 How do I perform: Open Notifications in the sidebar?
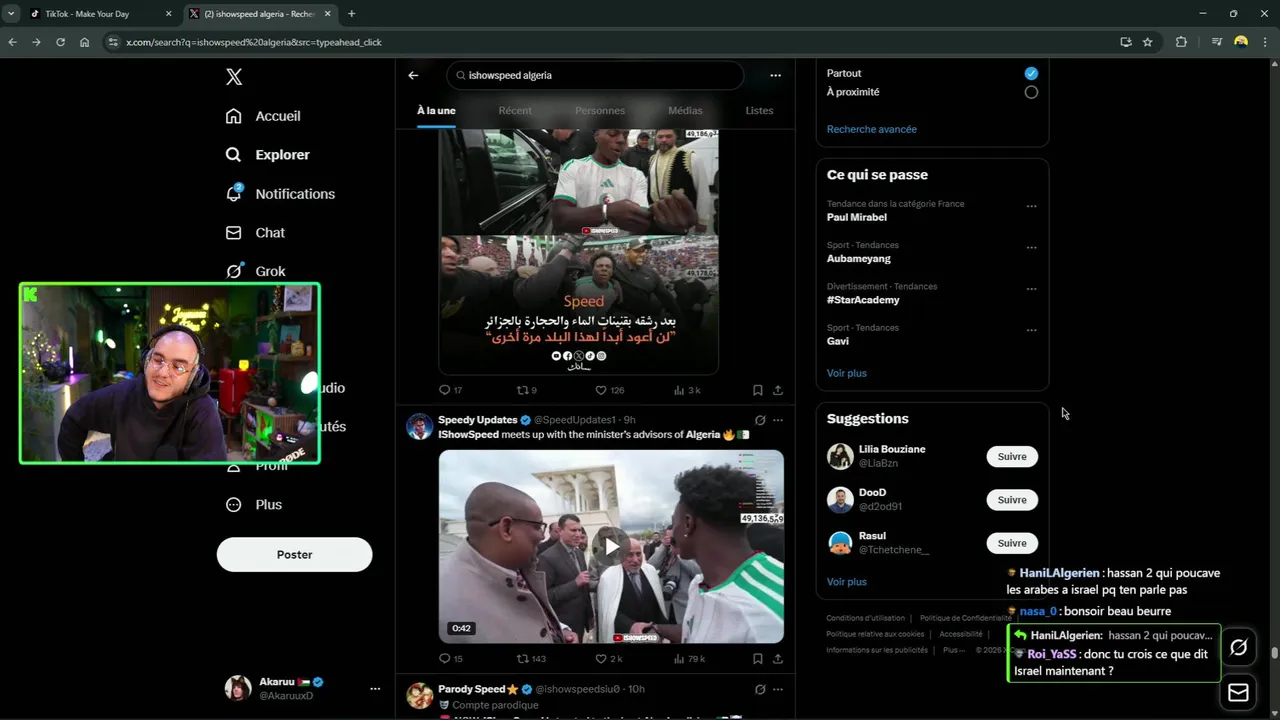pyautogui.click(x=280, y=194)
